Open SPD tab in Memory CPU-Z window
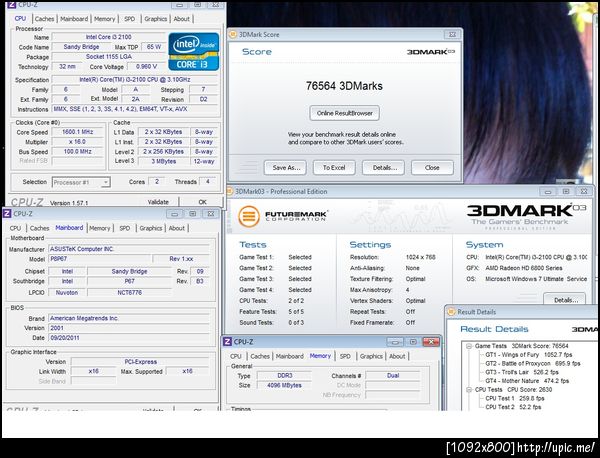 click(345, 356)
